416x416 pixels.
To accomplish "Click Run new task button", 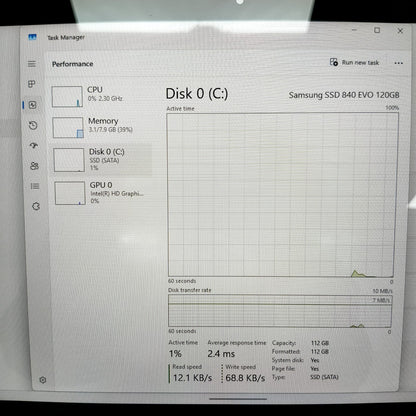I will pyautogui.click(x=354, y=62).
